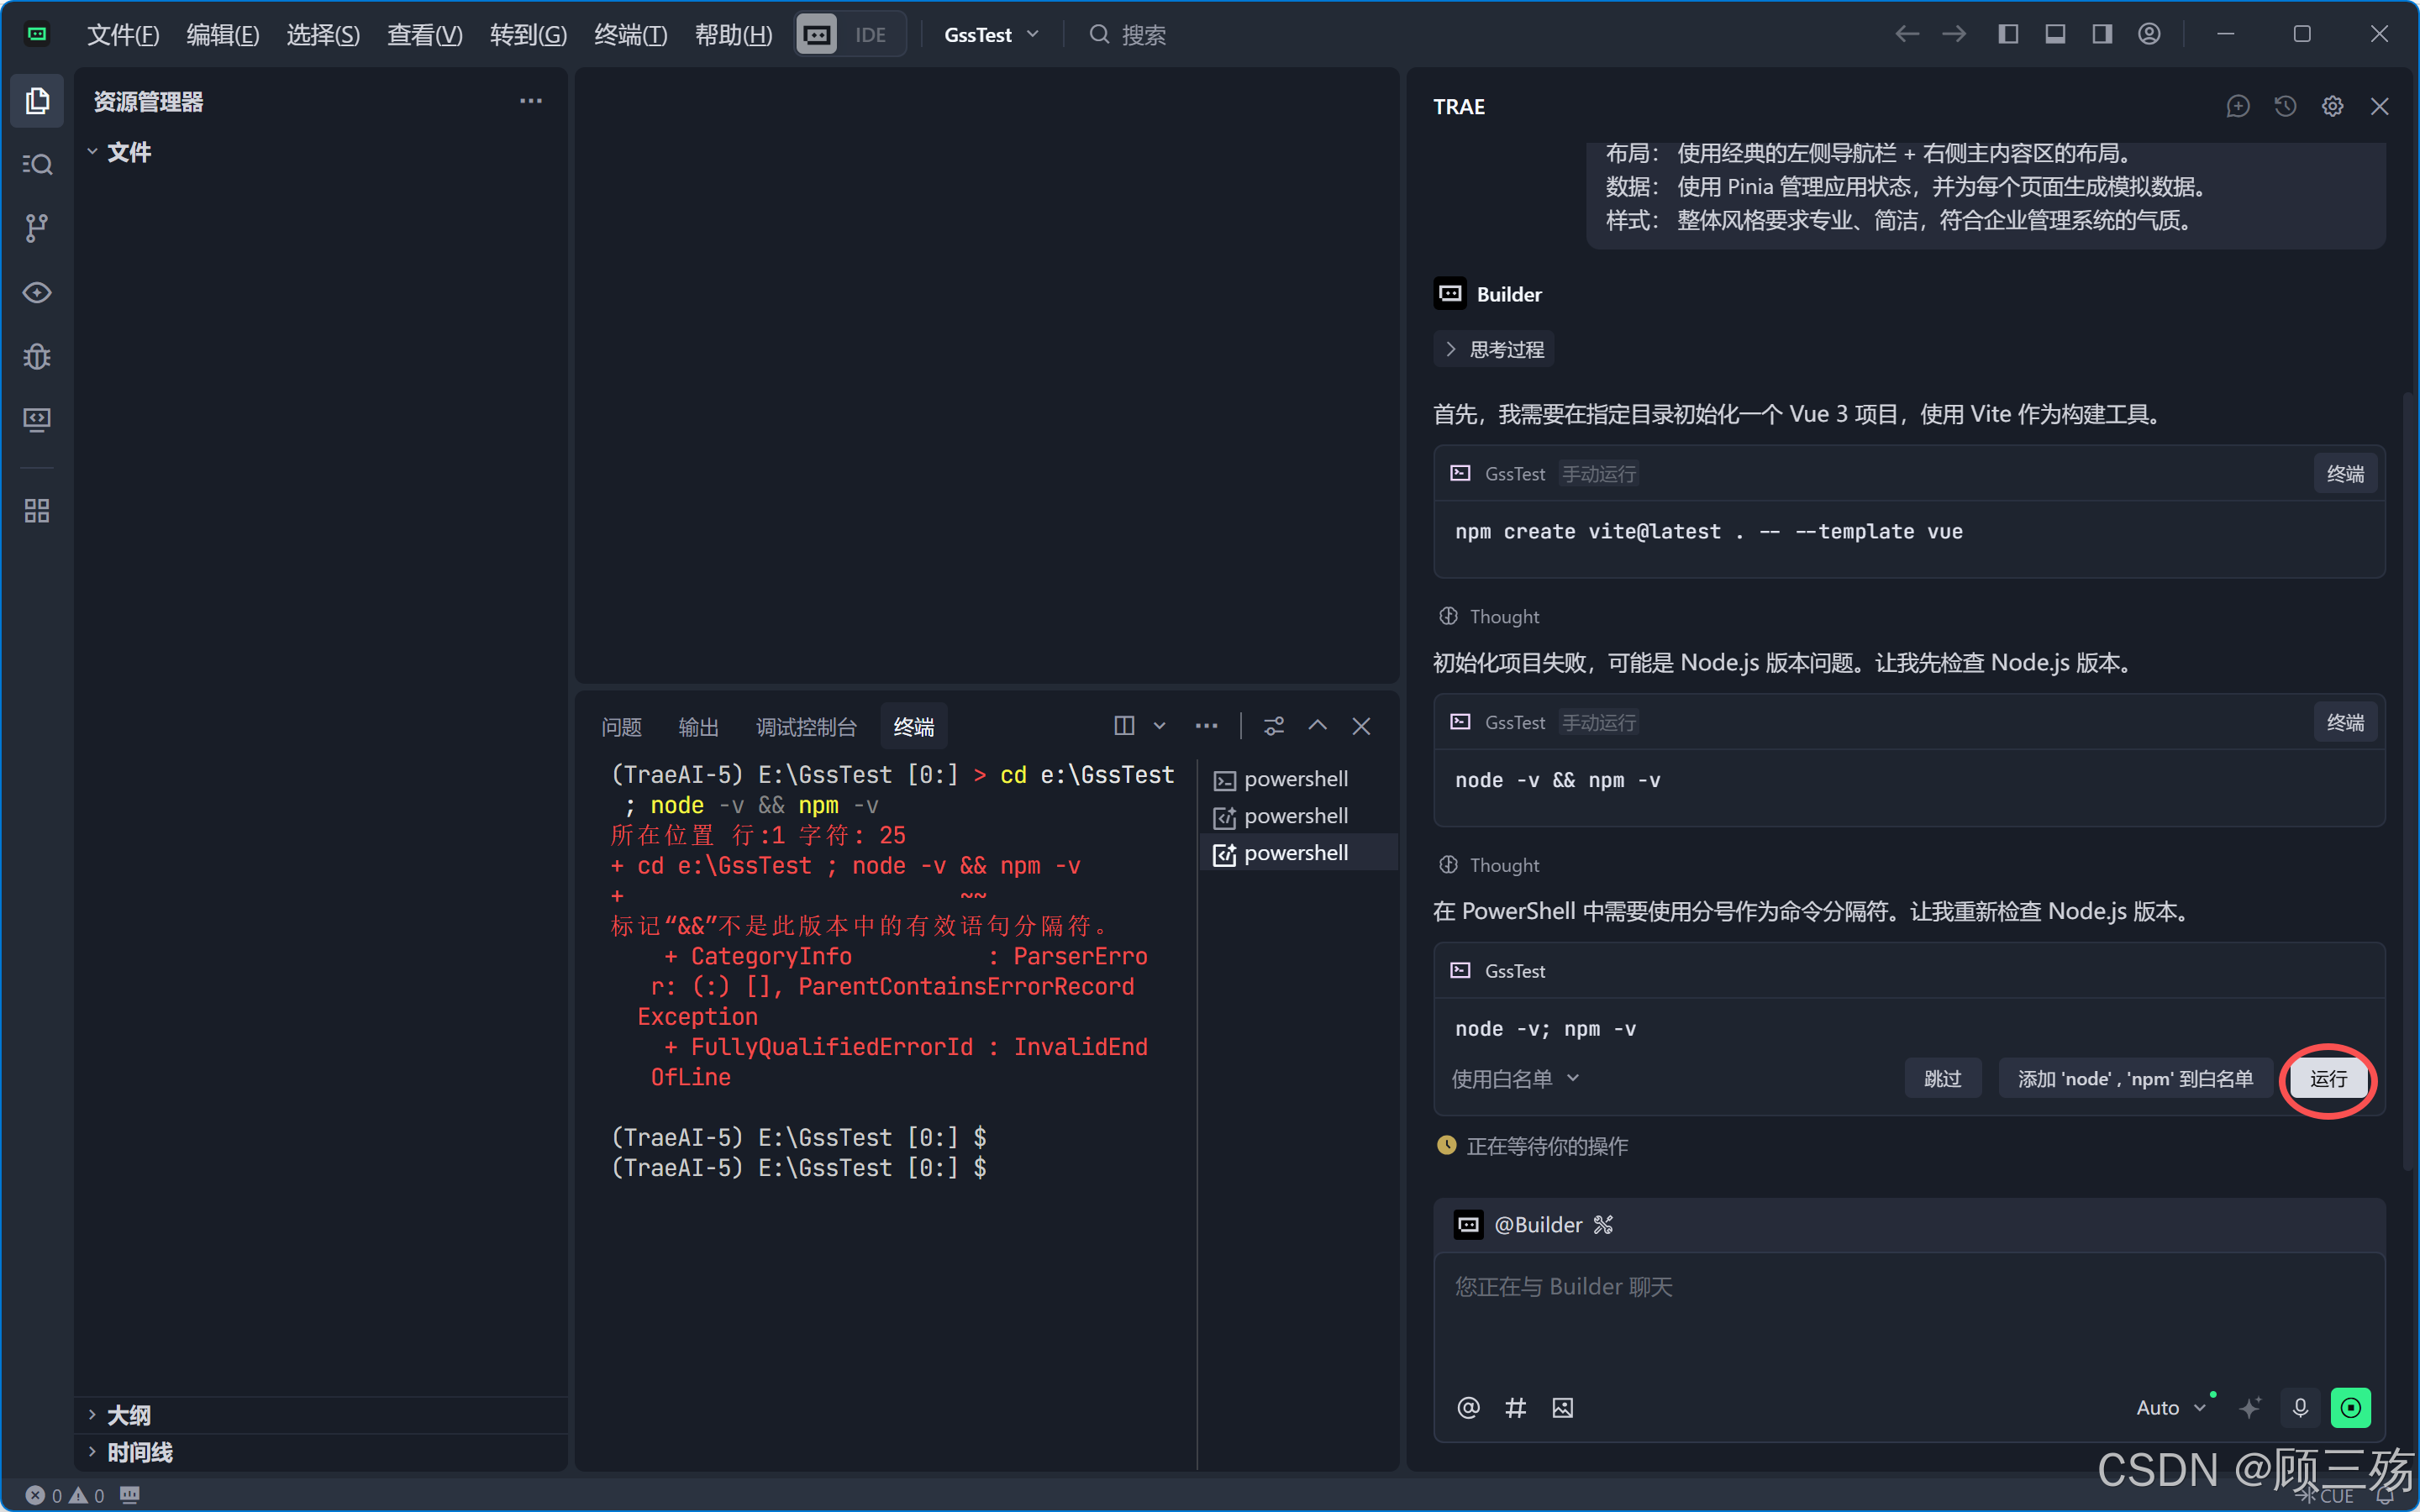Click the chat history icon in TRAE panel
Image resolution: width=2420 pixels, height=1512 pixels.
pyautogui.click(x=2285, y=106)
